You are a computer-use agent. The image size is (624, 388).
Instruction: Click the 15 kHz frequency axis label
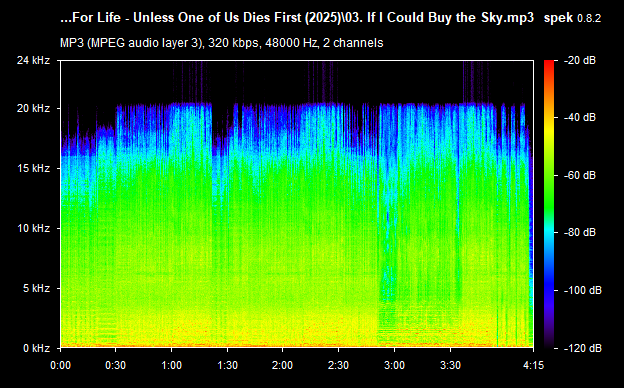point(33,168)
